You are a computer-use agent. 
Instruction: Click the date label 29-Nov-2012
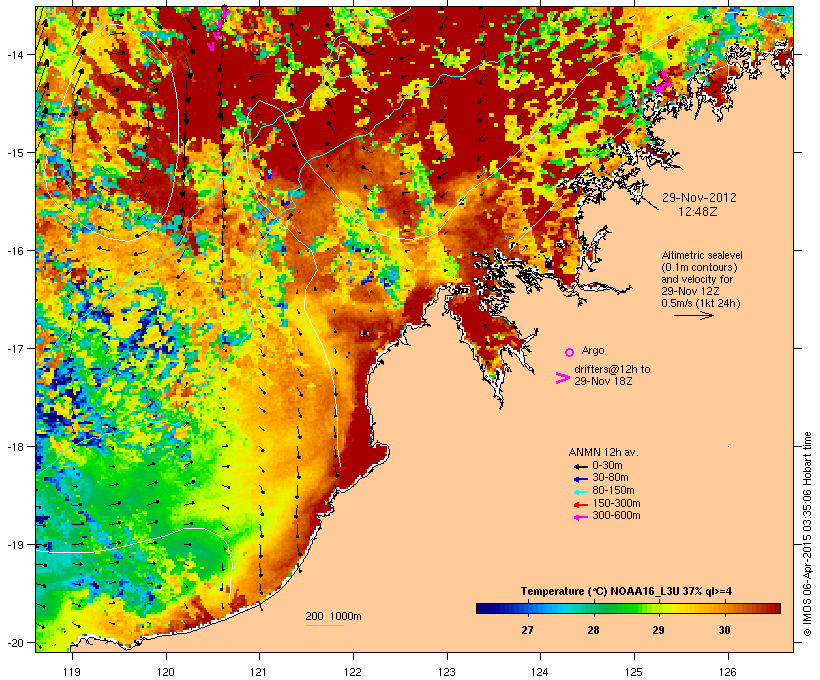click(x=699, y=198)
